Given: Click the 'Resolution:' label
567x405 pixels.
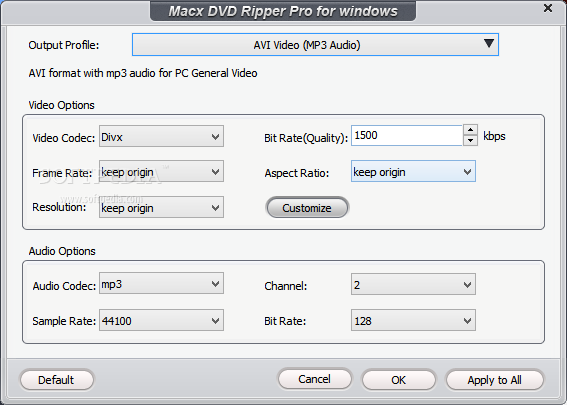Looking at the screenshot, I should [x=59, y=207].
